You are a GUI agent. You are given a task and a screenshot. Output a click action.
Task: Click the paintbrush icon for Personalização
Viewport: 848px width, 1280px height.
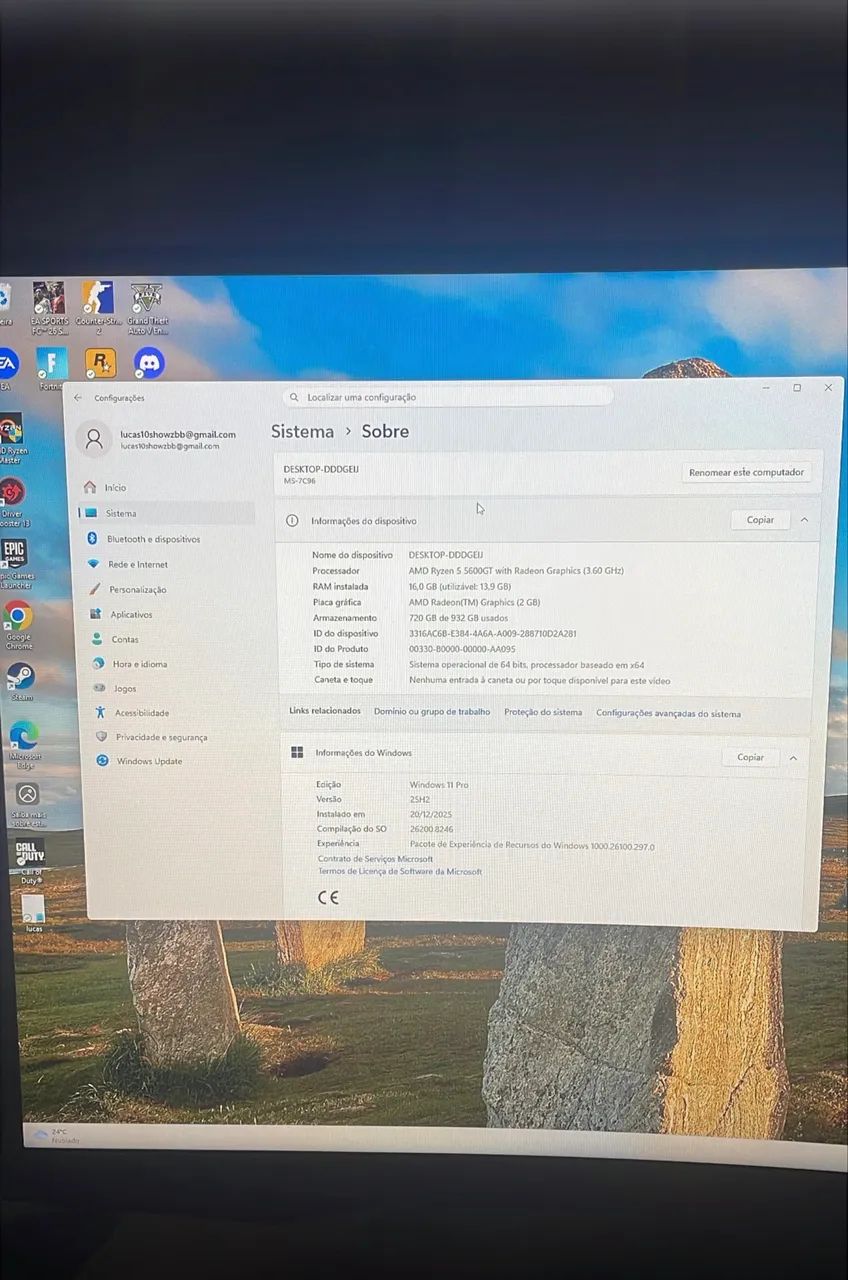(x=94, y=589)
